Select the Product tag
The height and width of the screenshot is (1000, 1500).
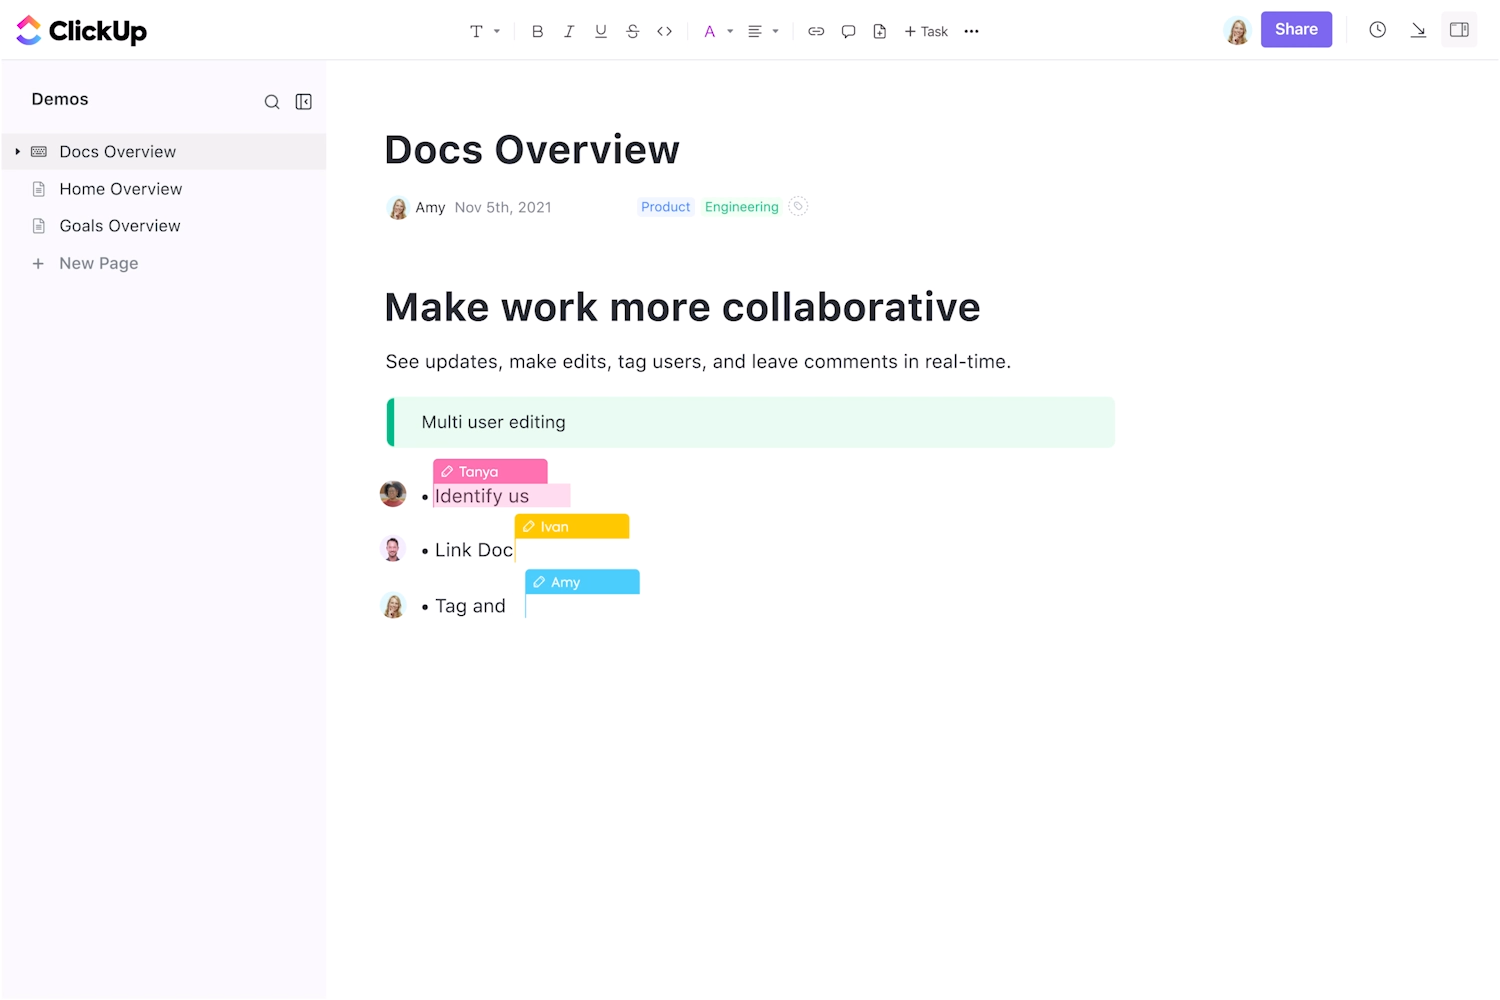coord(665,207)
